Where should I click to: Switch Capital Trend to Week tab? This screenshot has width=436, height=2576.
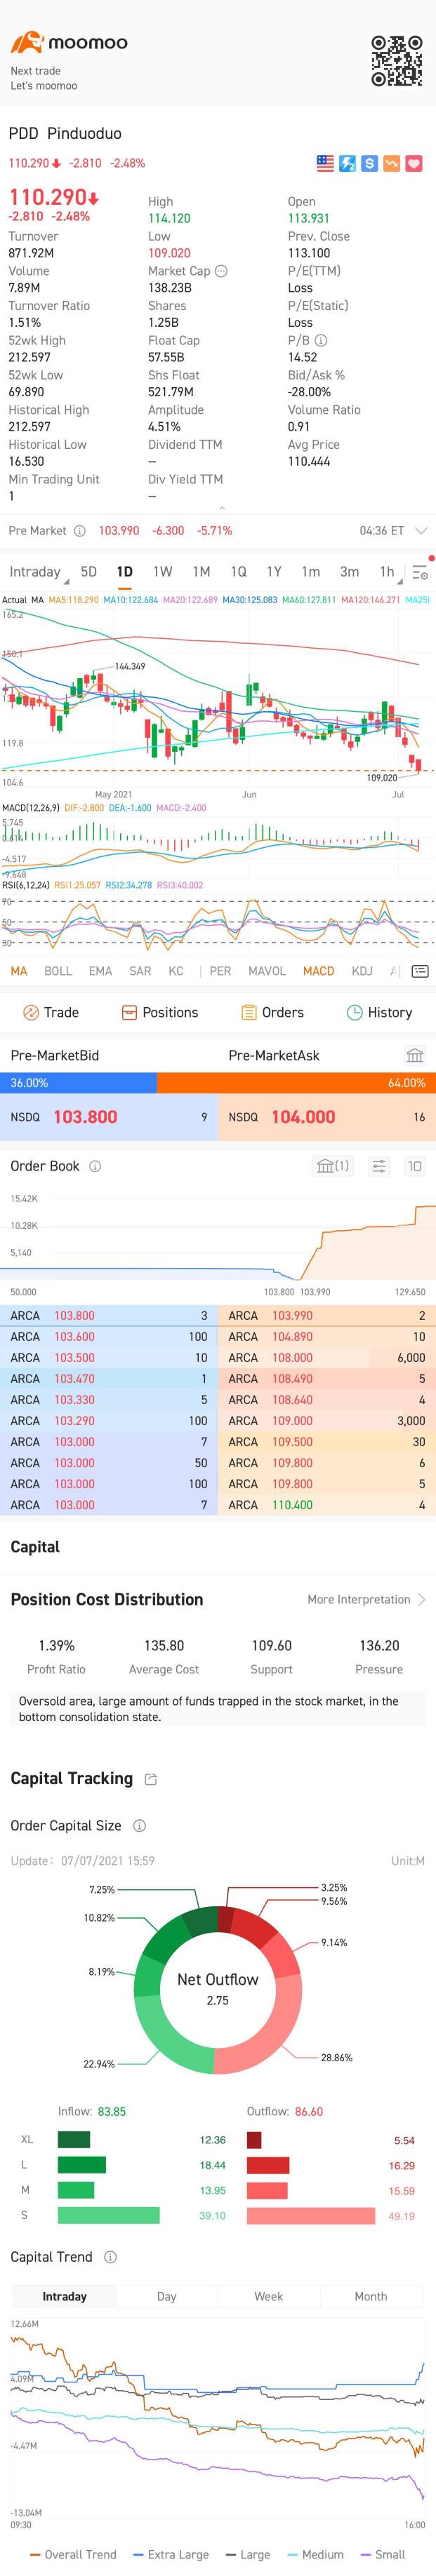tap(269, 2296)
